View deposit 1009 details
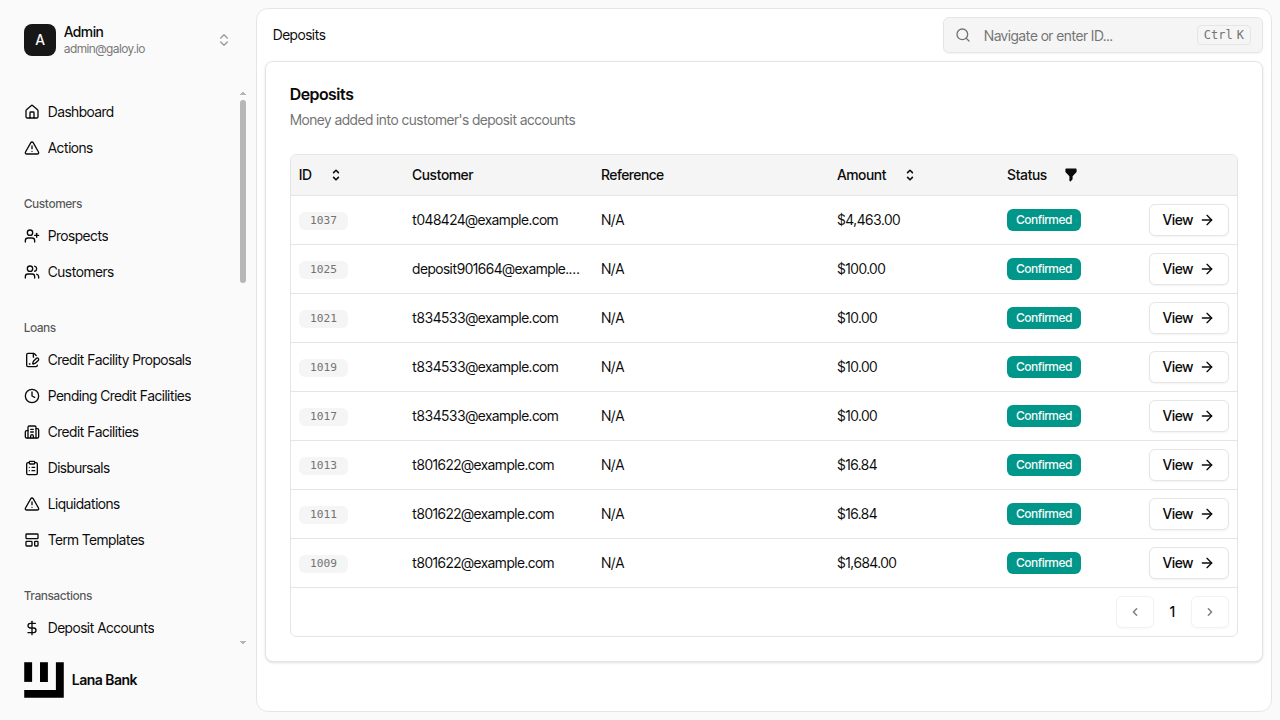This screenshot has width=1280, height=720. click(x=1188, y=563)
